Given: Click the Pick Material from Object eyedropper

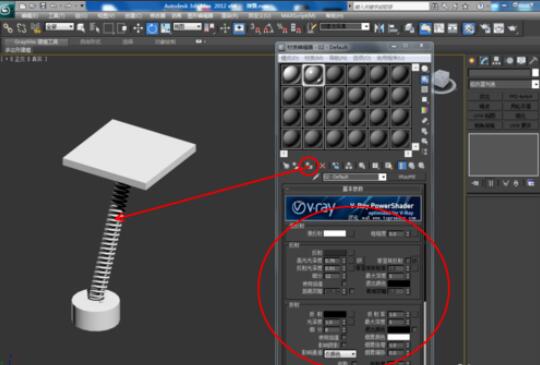Looking at the screenshot, I should (315, 177).
